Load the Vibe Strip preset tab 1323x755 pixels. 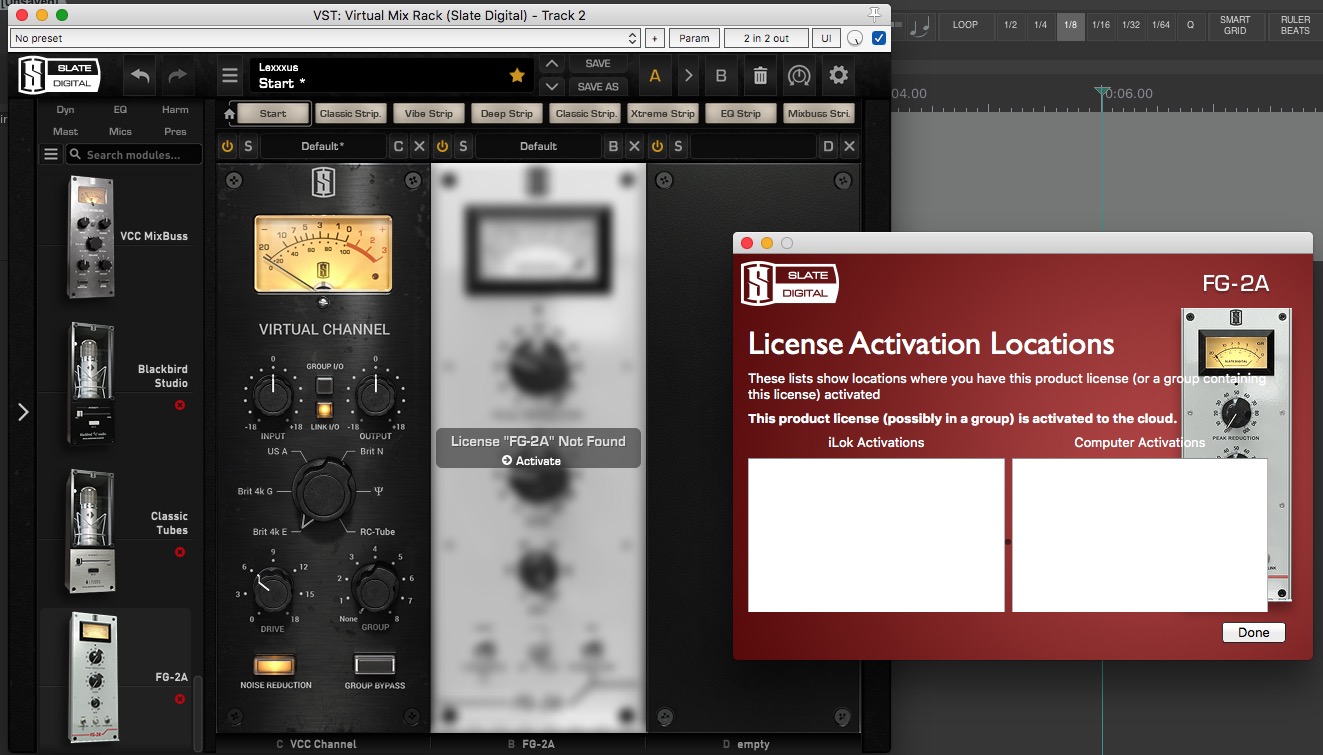pyautogui.click(x=429, y=114)
